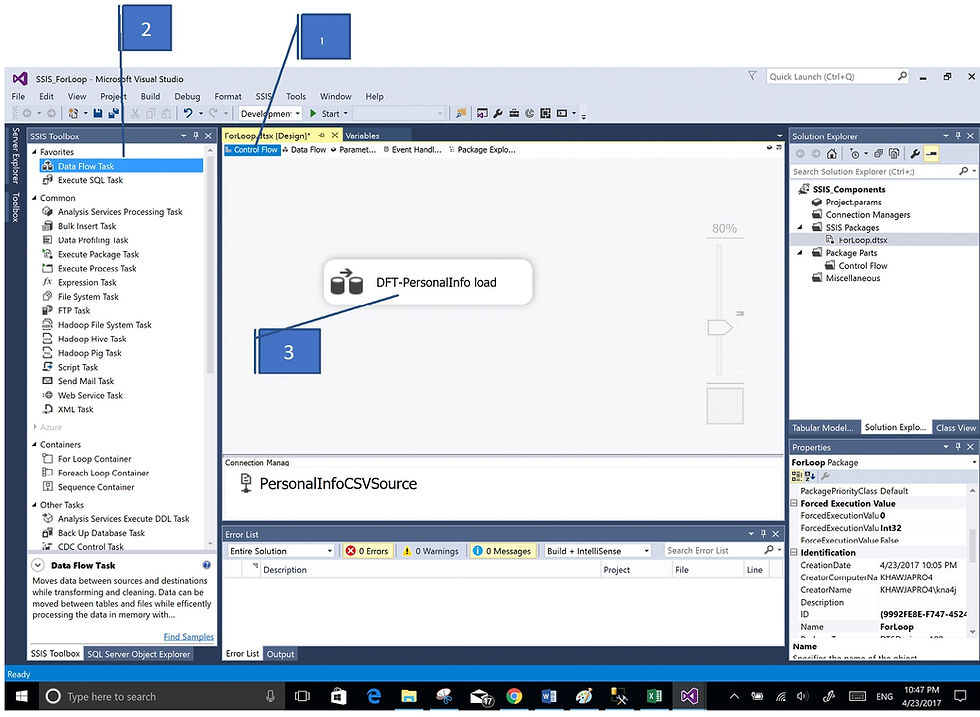Toggle the 0 Warnings filter
This screenshot has width=980, height=717.
coord(431,551)
